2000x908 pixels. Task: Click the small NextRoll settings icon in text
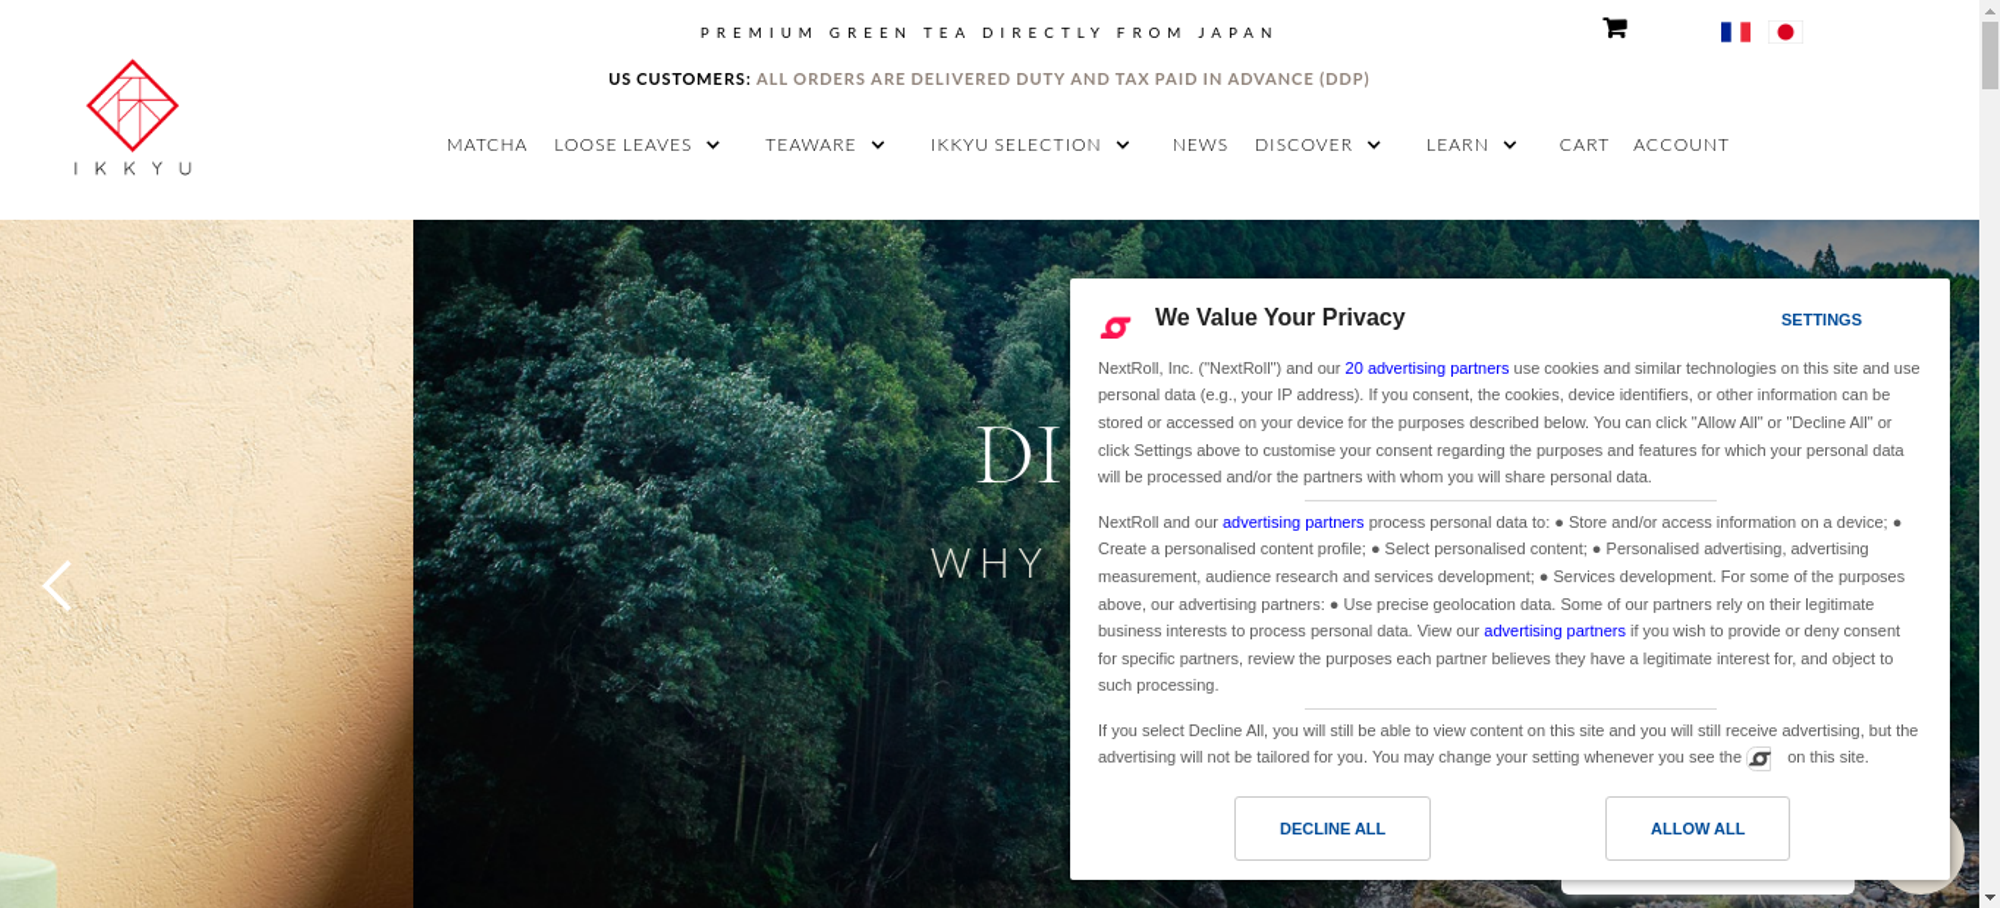pos(1759,758)
